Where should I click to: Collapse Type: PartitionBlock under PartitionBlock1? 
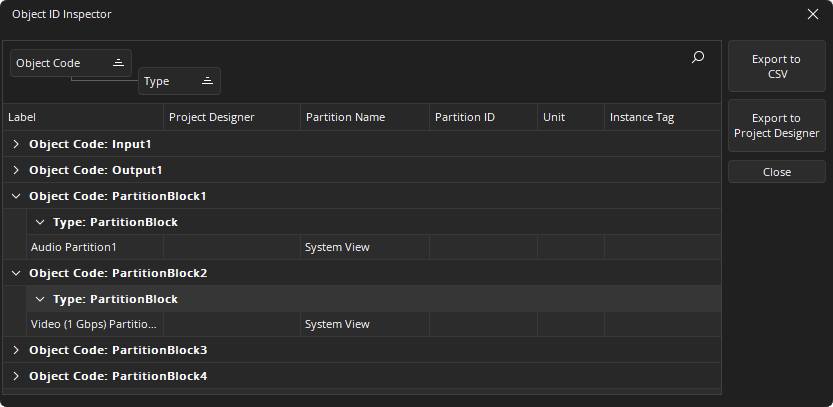pyautogui.click(x=40, y=222)
